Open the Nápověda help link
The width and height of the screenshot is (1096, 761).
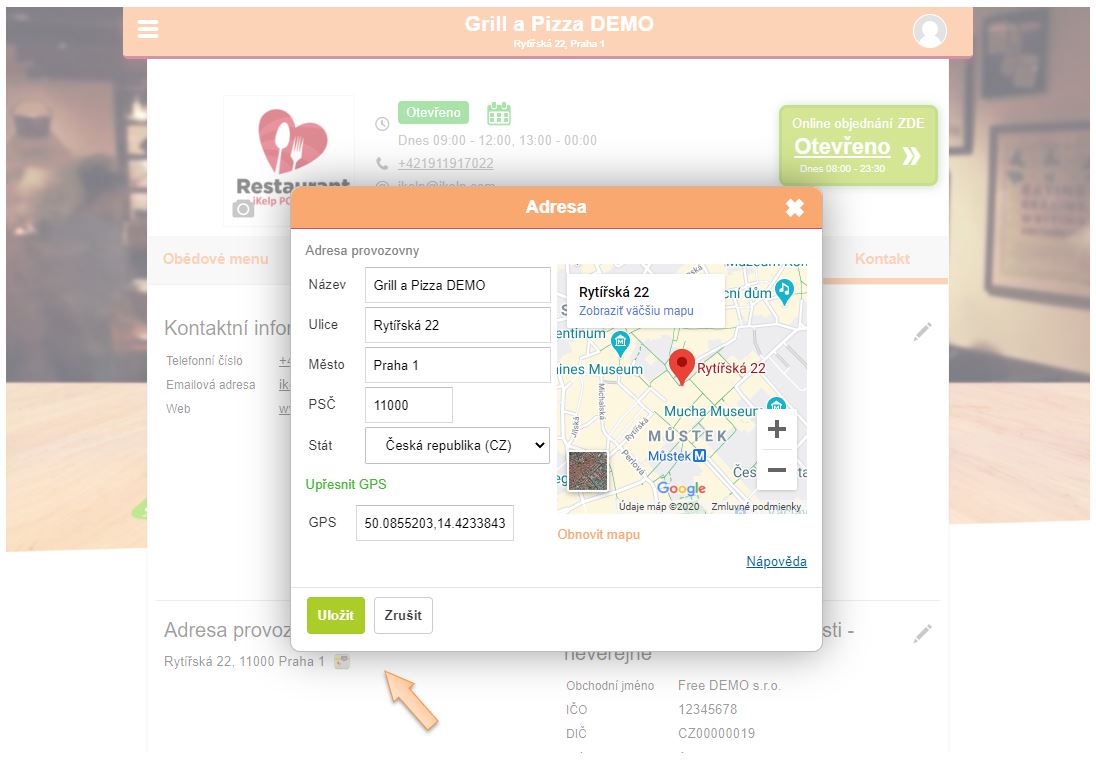[x=776, y=561]
